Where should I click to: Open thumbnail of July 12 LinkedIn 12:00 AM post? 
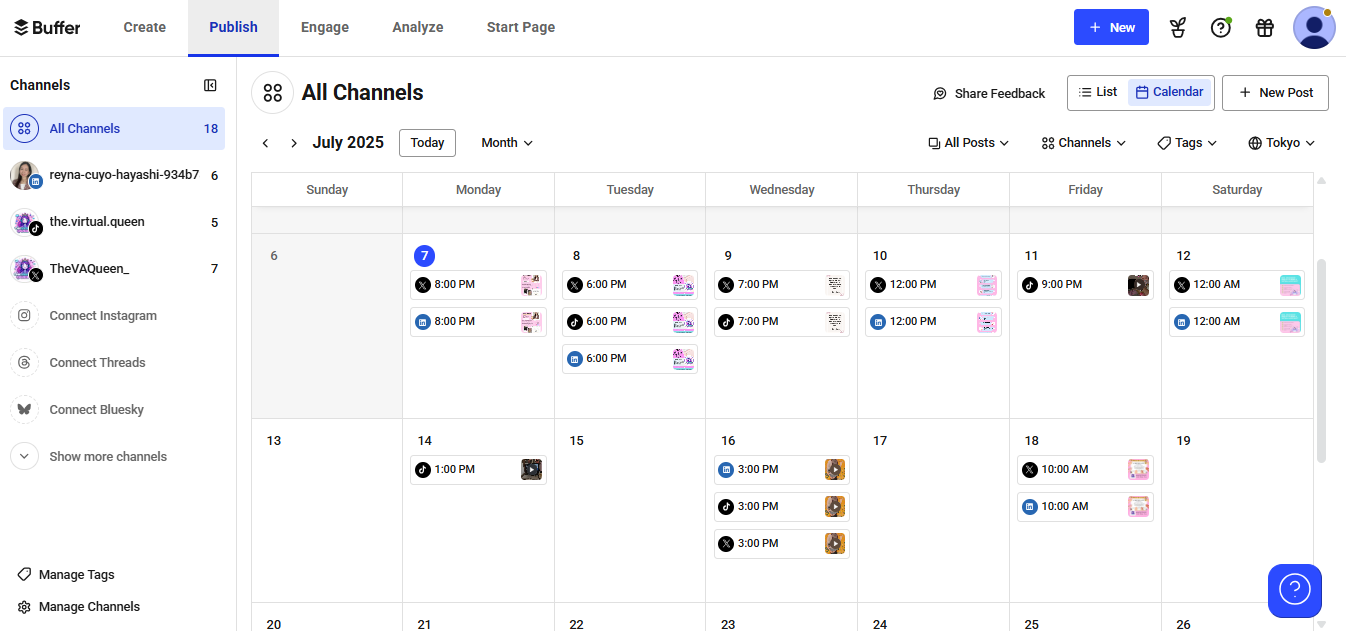[x=1291, y=322]
